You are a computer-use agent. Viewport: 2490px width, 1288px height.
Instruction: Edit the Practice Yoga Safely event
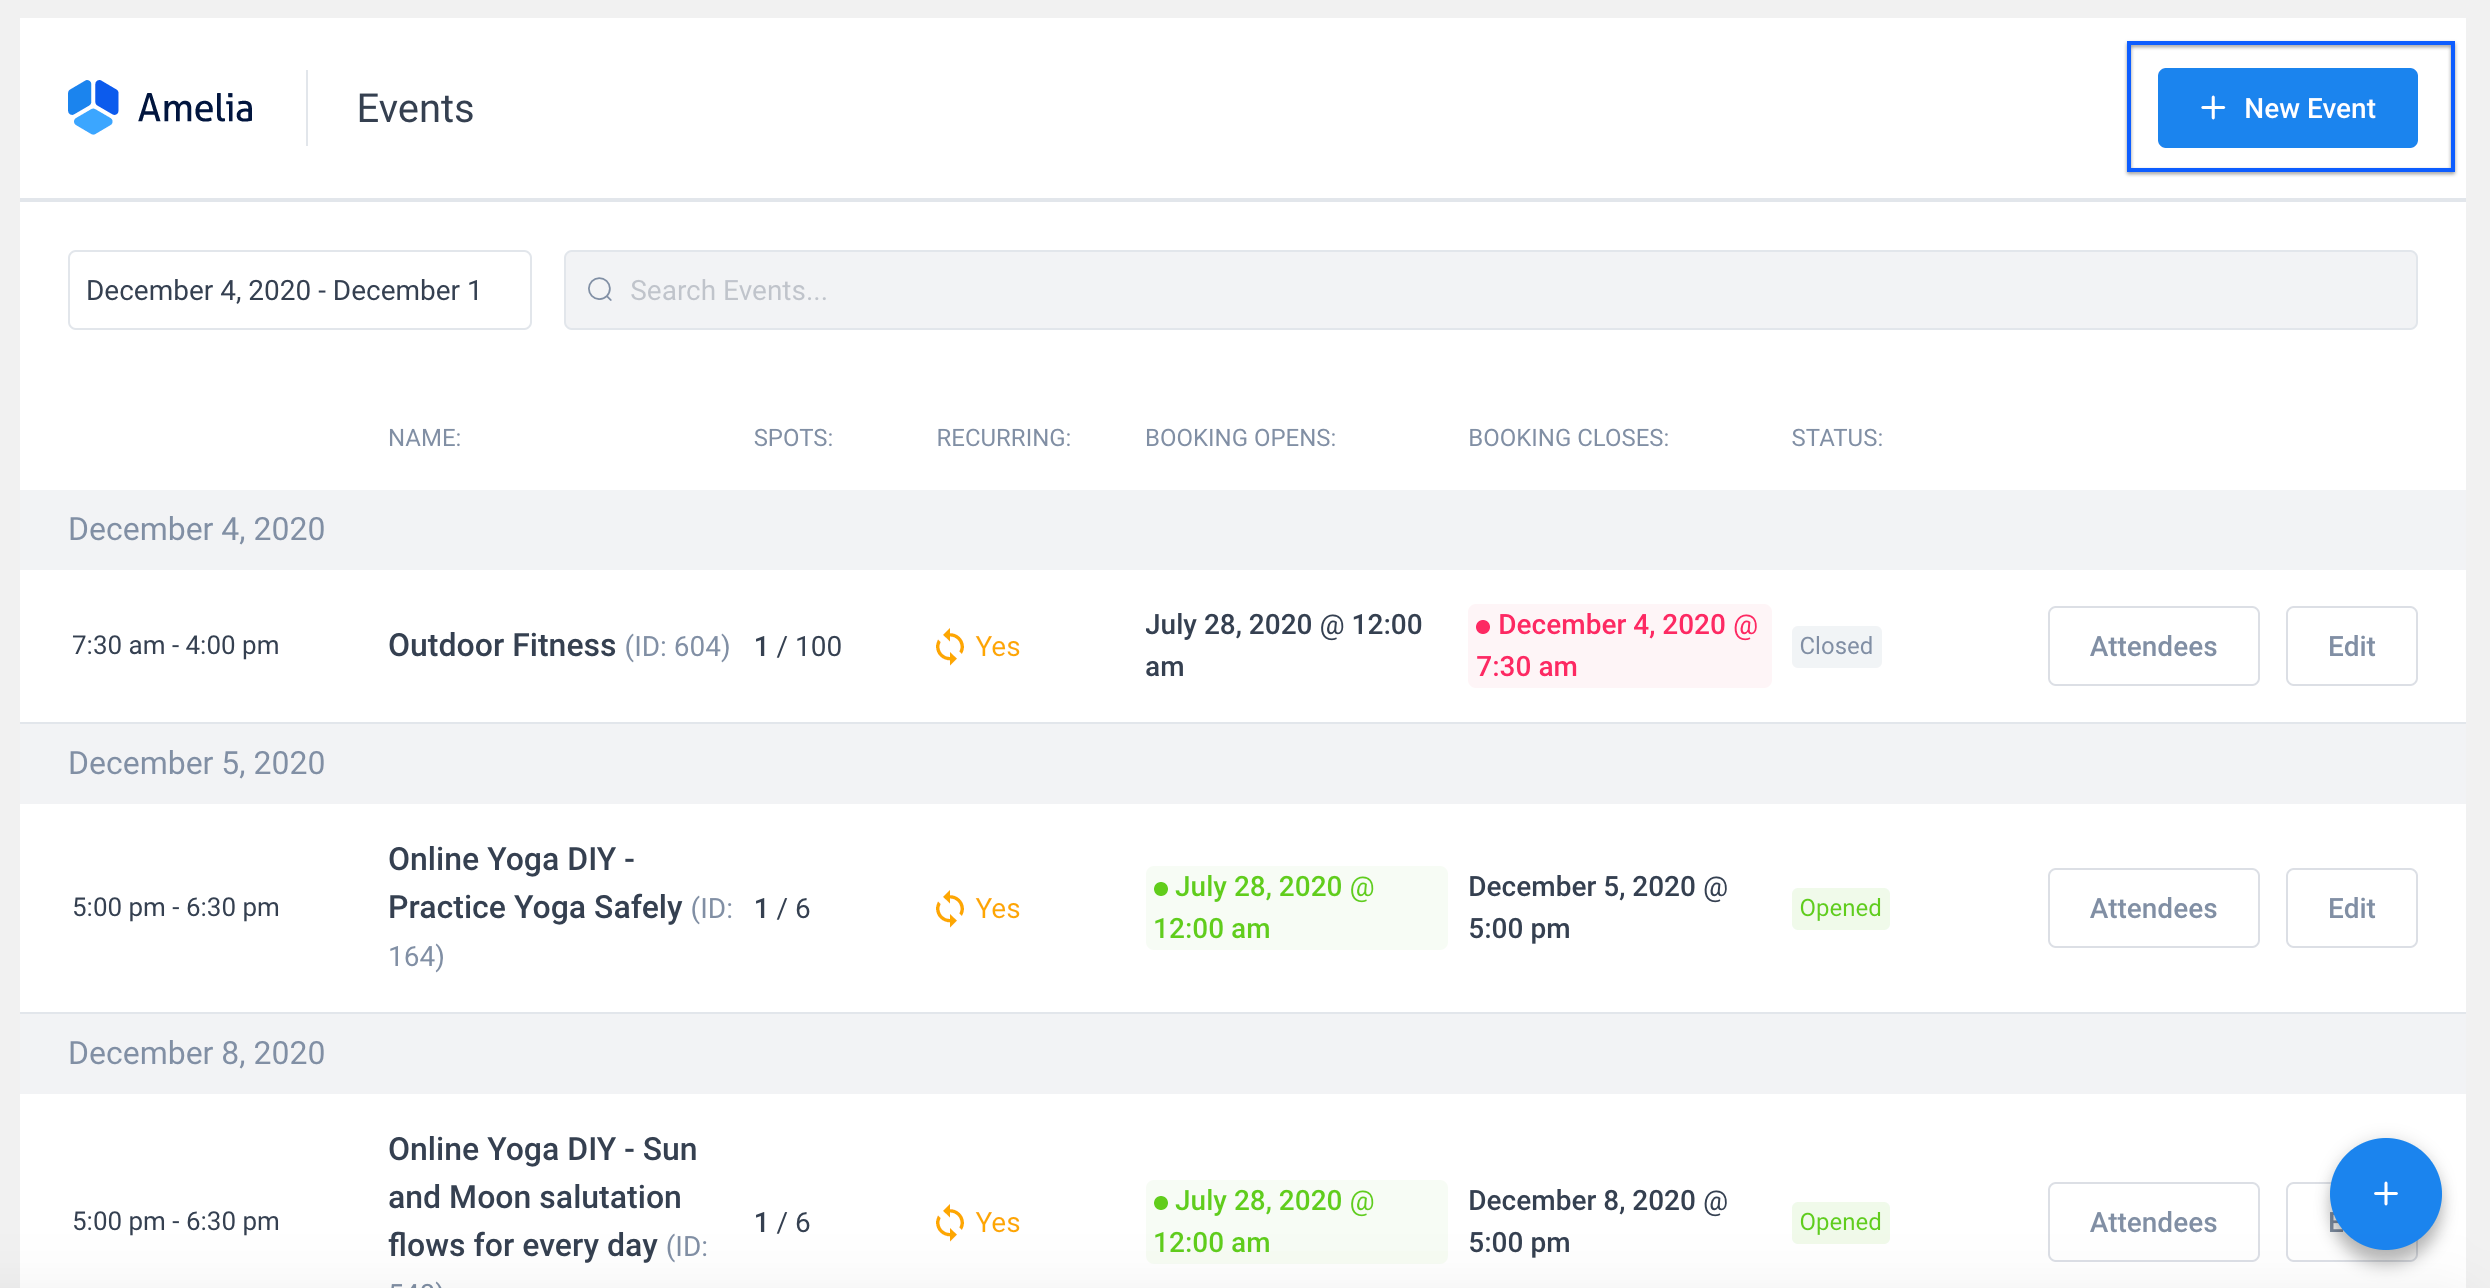pos(2351,908)
